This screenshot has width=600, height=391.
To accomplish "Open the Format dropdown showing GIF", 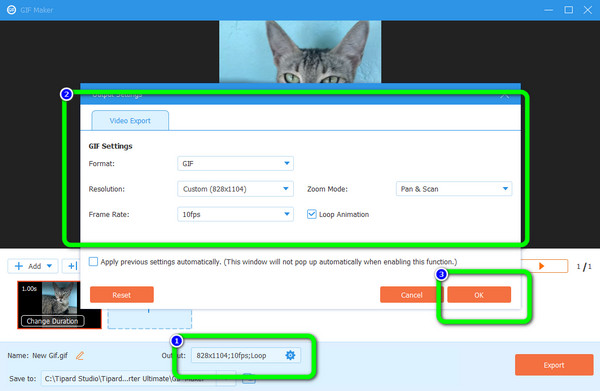I will point(235,163).
